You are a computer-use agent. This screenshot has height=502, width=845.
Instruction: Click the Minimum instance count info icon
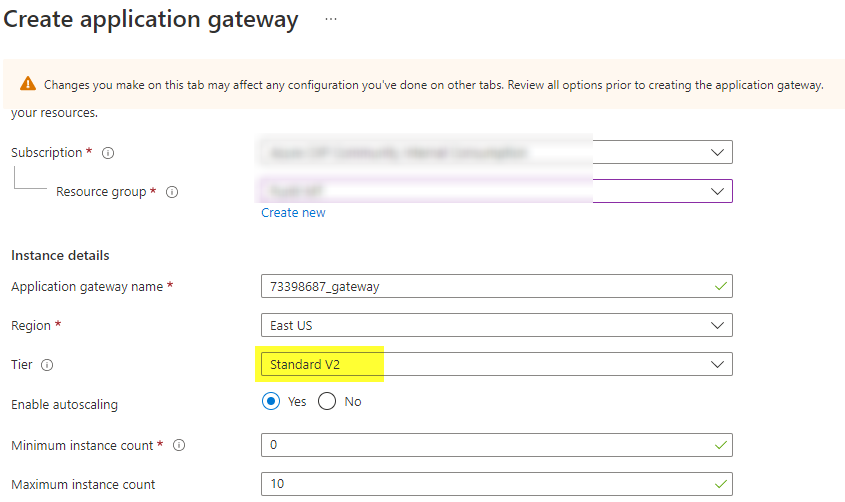coord(180,445)
